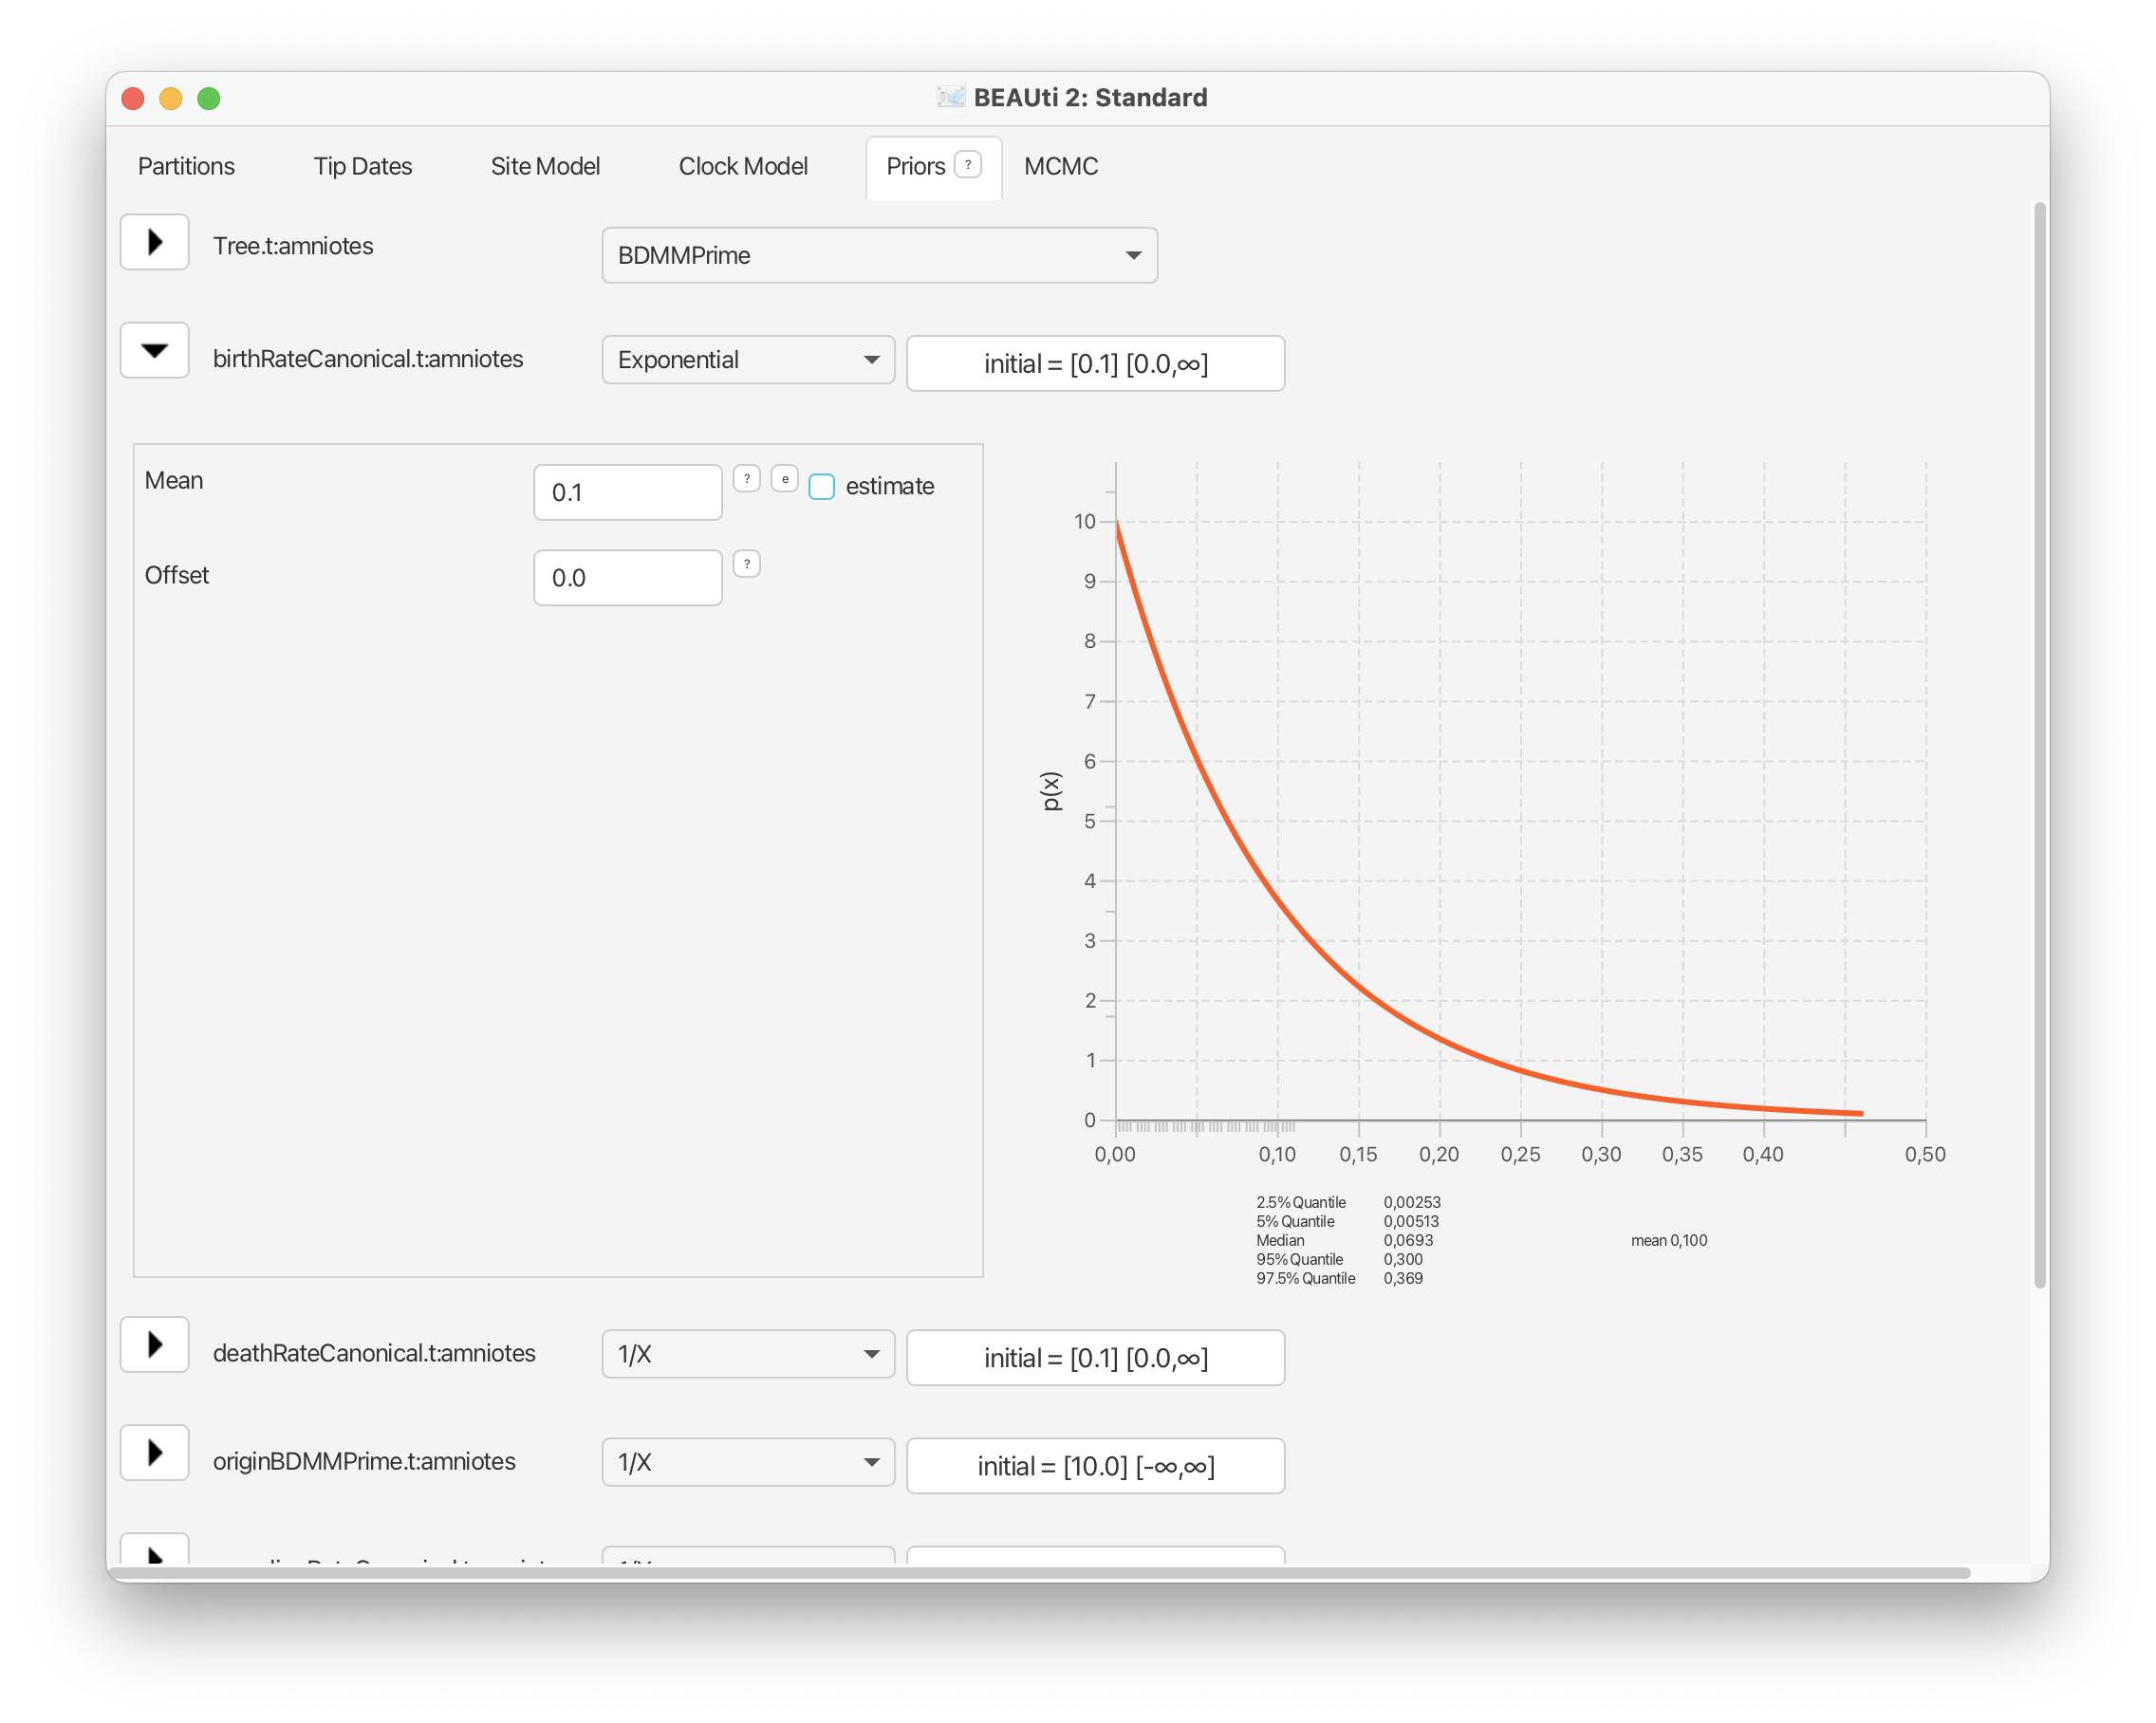This screenshot has height=1723, width=2156.
Task: Click originBDMMPrime initial = [10.0] [-∞,∞] button
Action: (x=1095, y=1465)
